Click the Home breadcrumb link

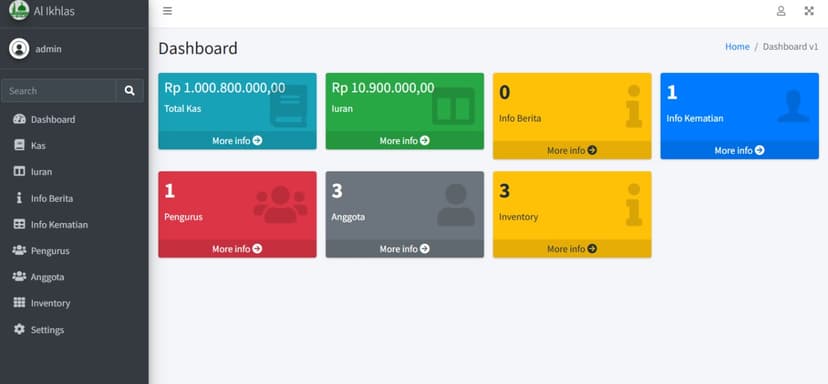point(737,46)
